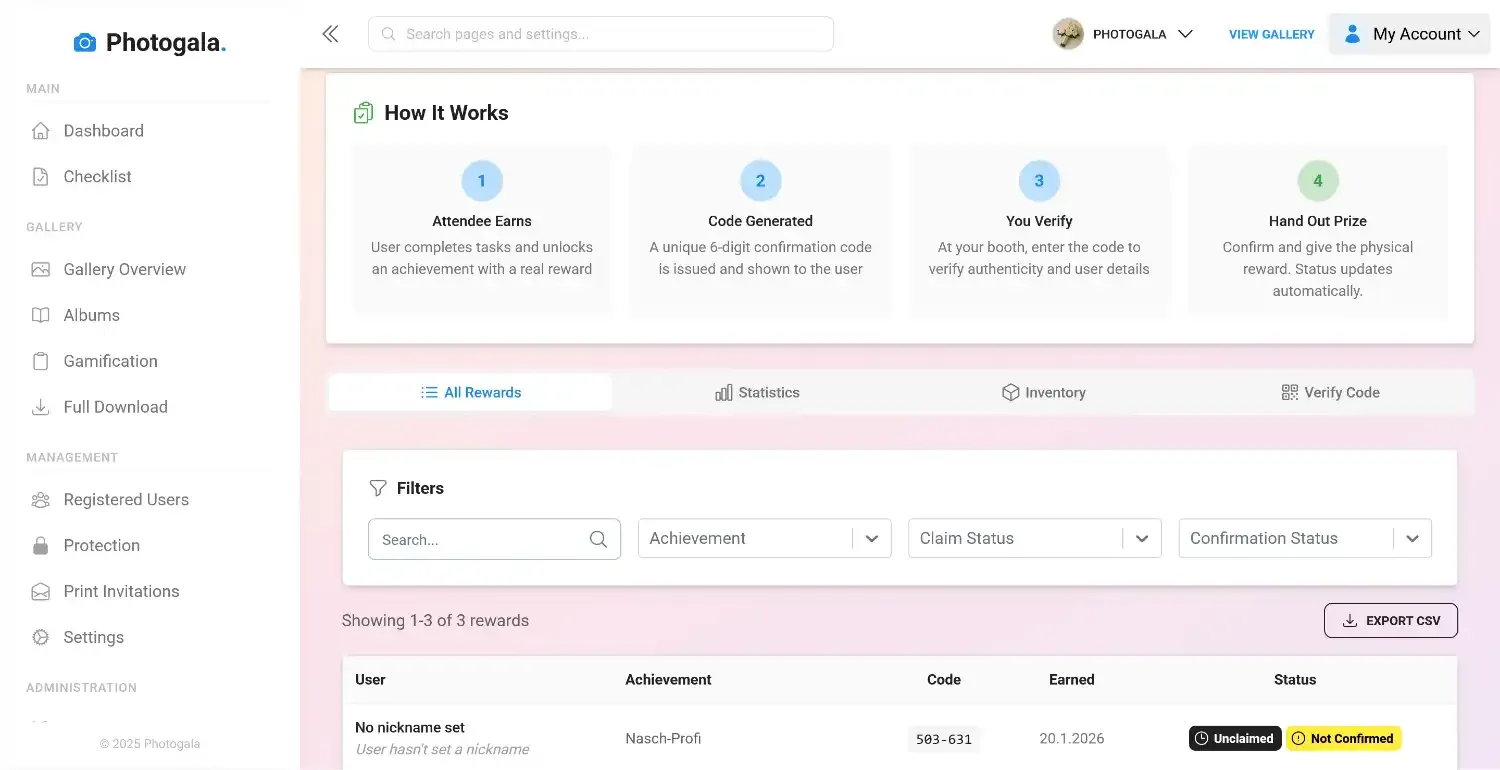Open the Verify Code tab
Image resolution: width=1500 pixels, height=770 pixels.
(x=1330, y=392)
